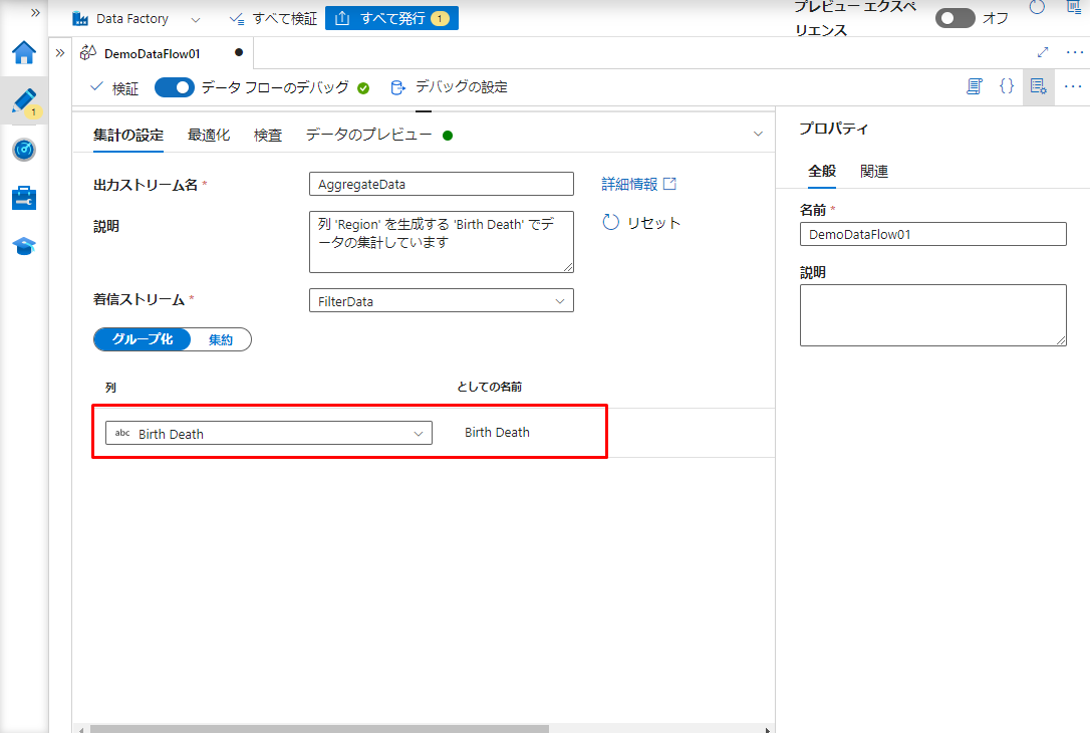Open the Learning Center graduation cap icon
This screenshot has width=1090, height=733.
point(24,247)
